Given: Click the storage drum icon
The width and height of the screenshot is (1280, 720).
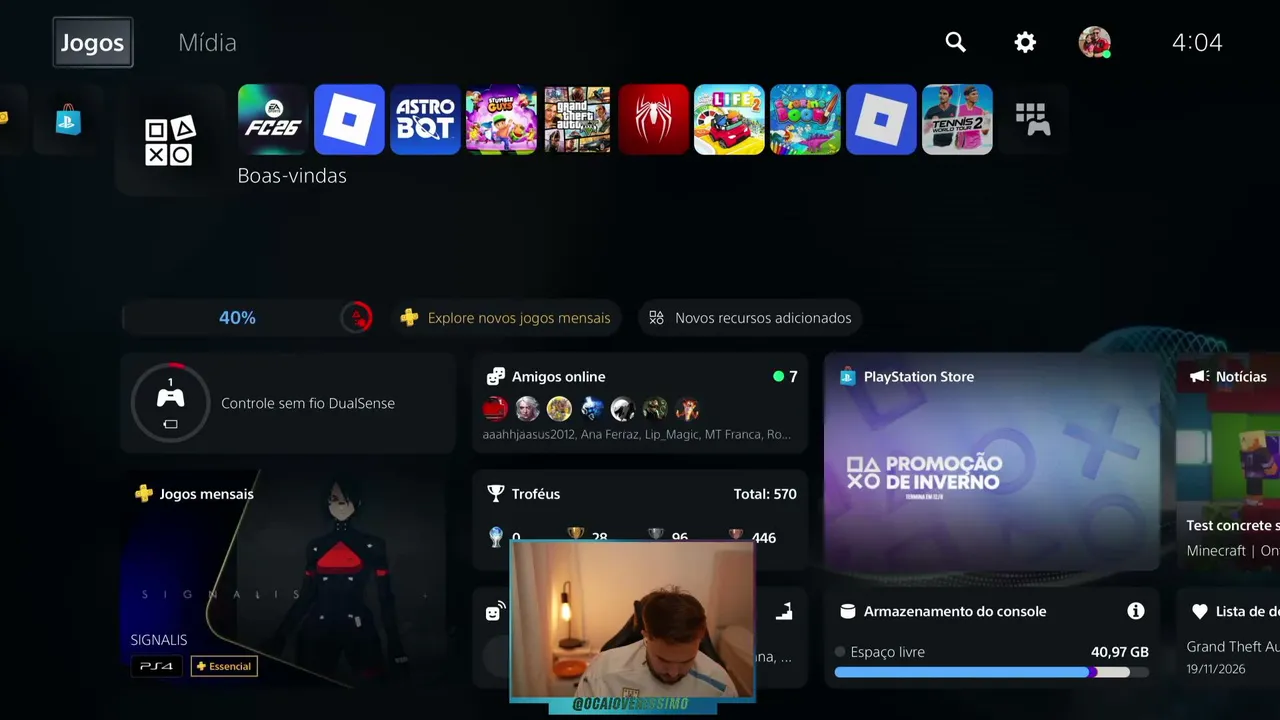Looking at the screenshot, I should click(847, 611).
